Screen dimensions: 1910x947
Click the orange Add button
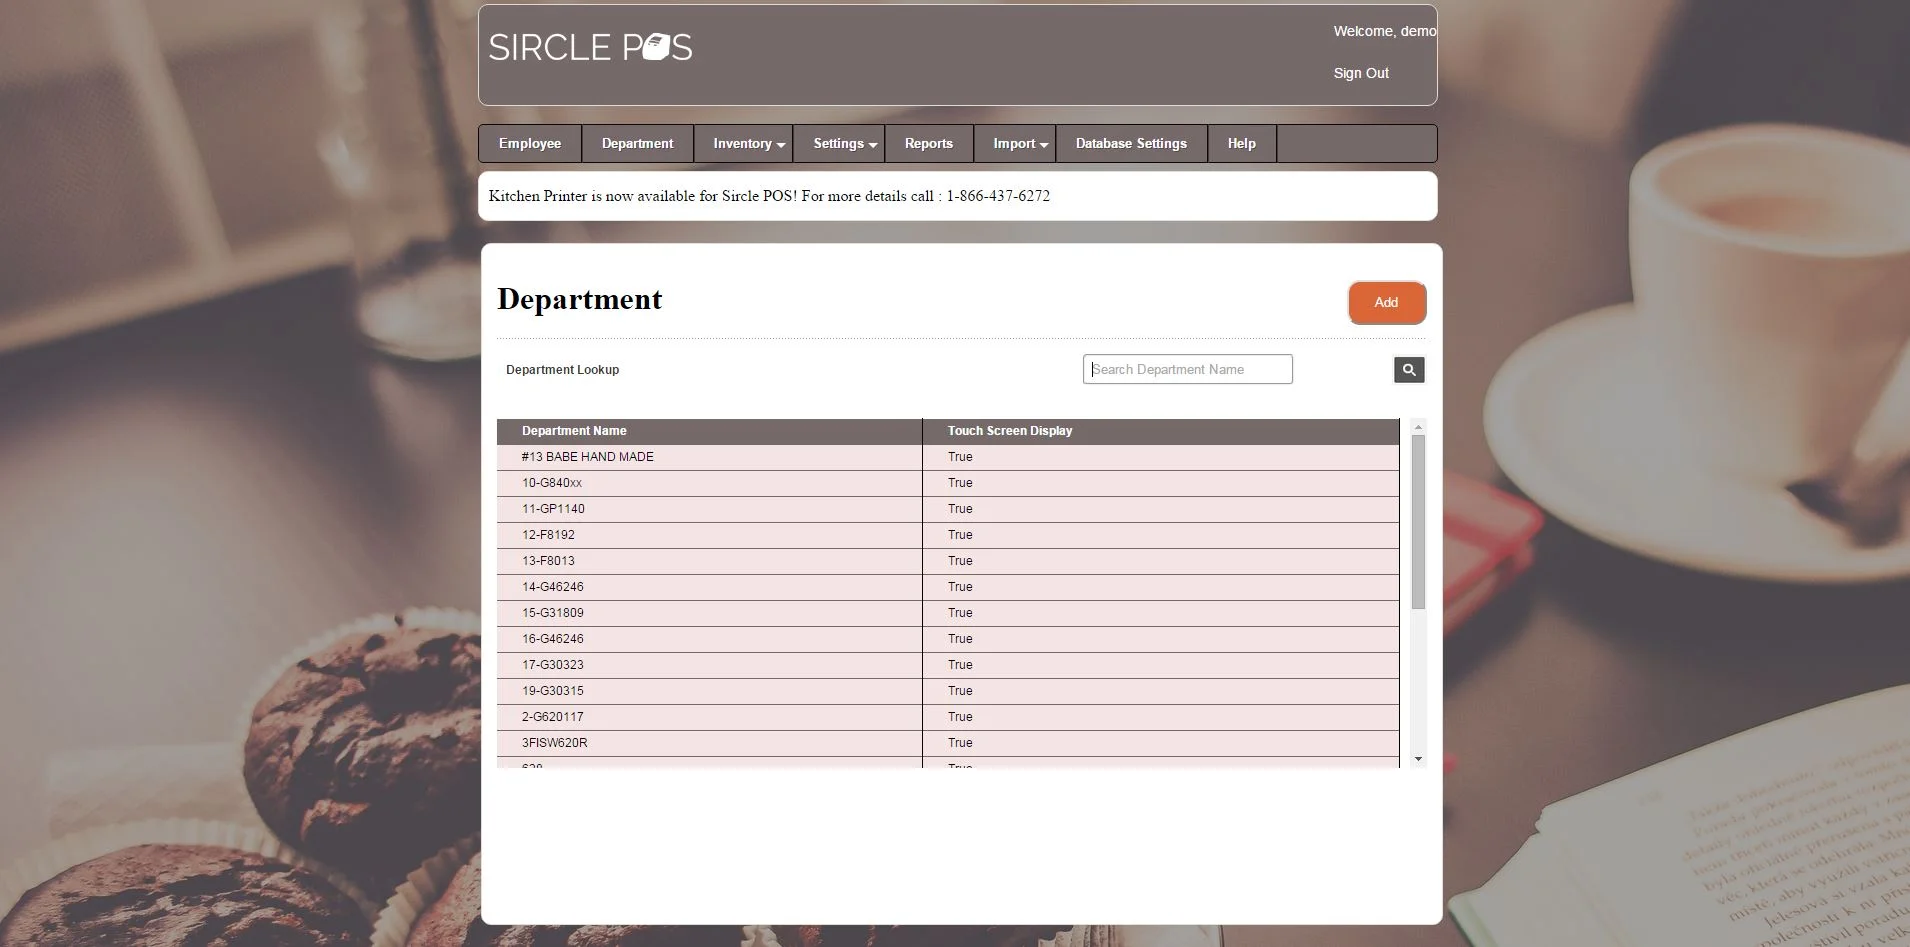(x=1386, y=303)
